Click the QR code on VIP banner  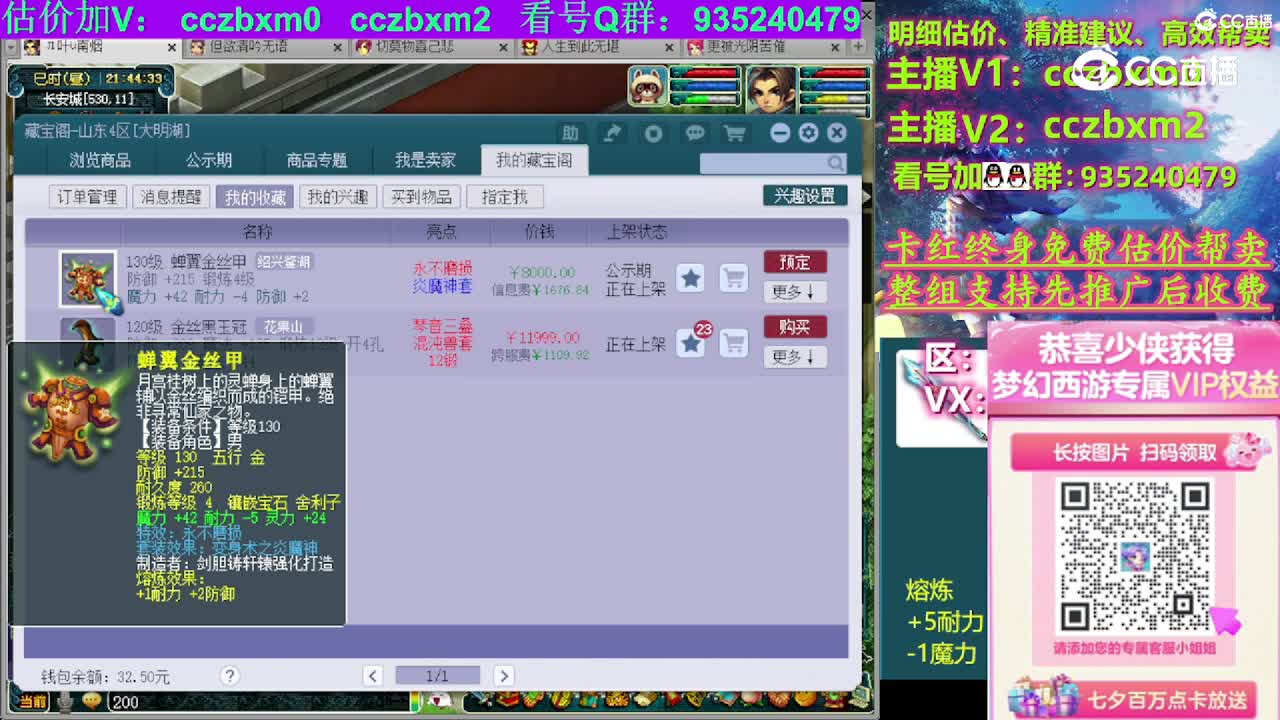(1134, 555)
